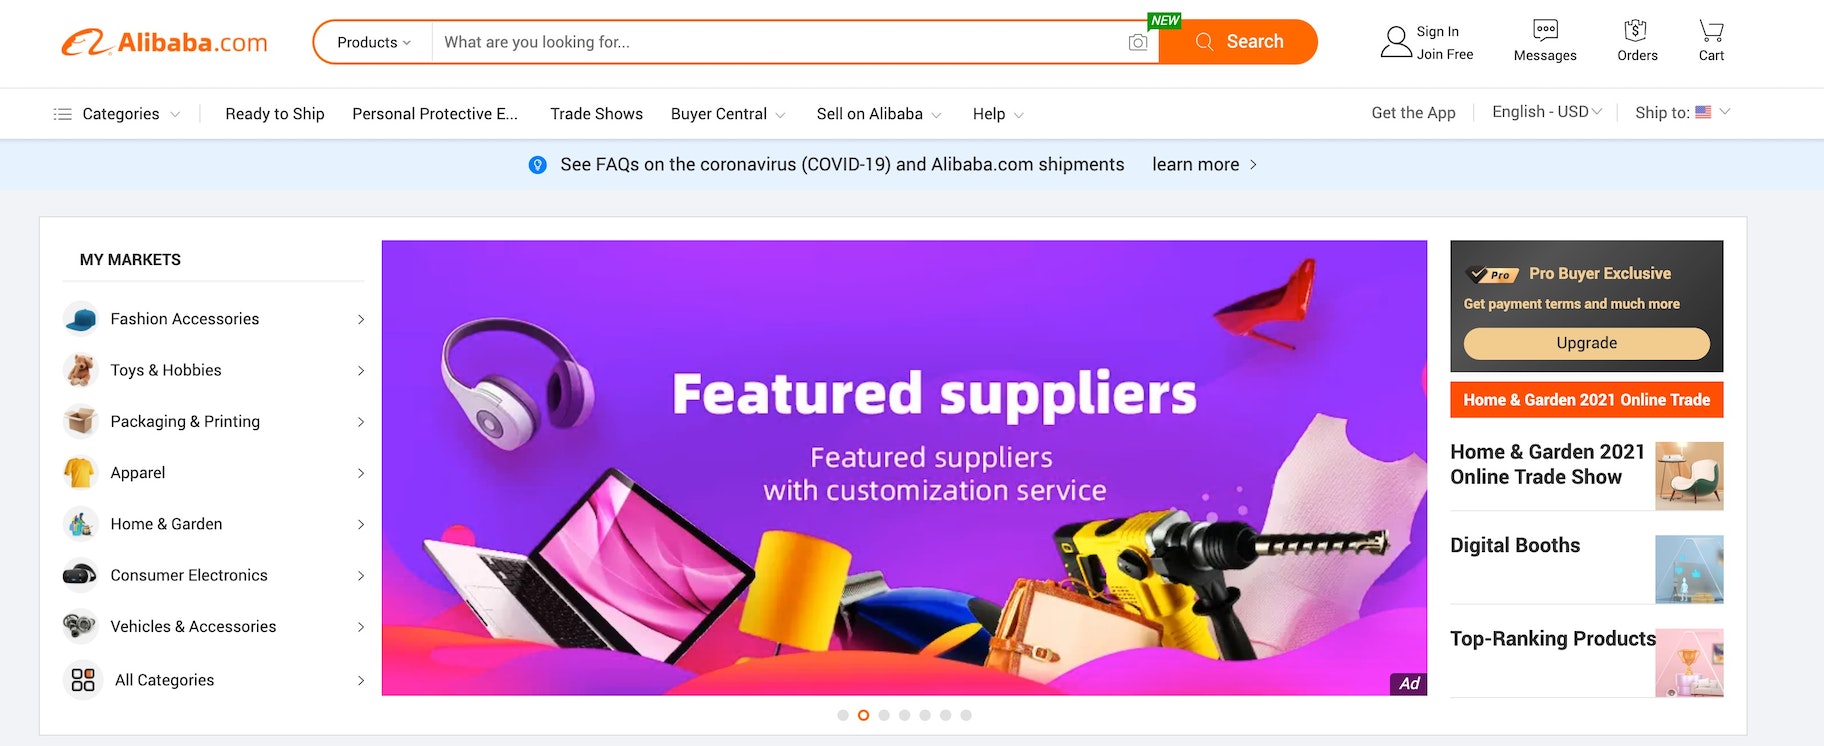
Task: Click the camera image search icon
Action: click(1137, 42)
